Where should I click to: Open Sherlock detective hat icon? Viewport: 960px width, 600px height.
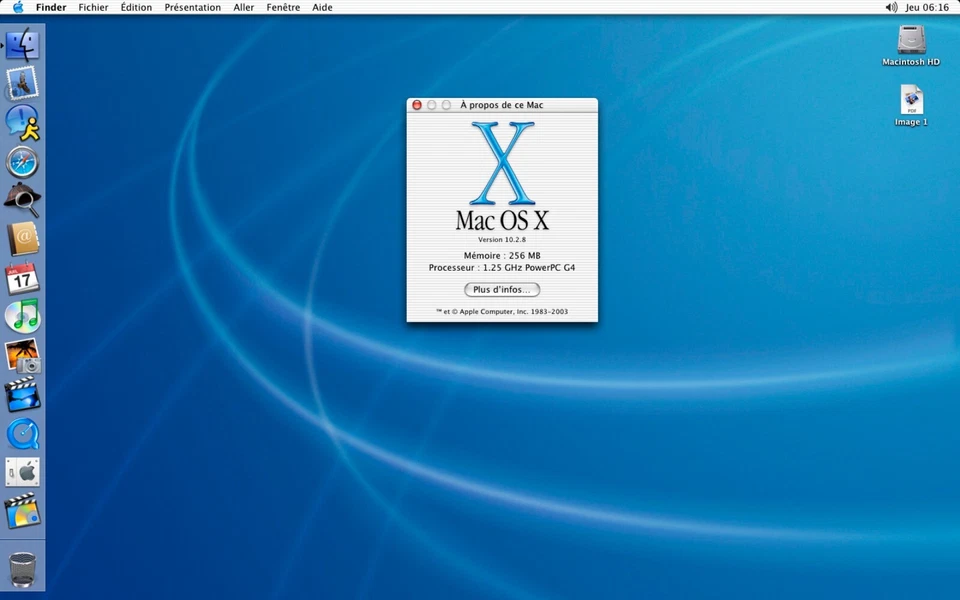point(22,200)
